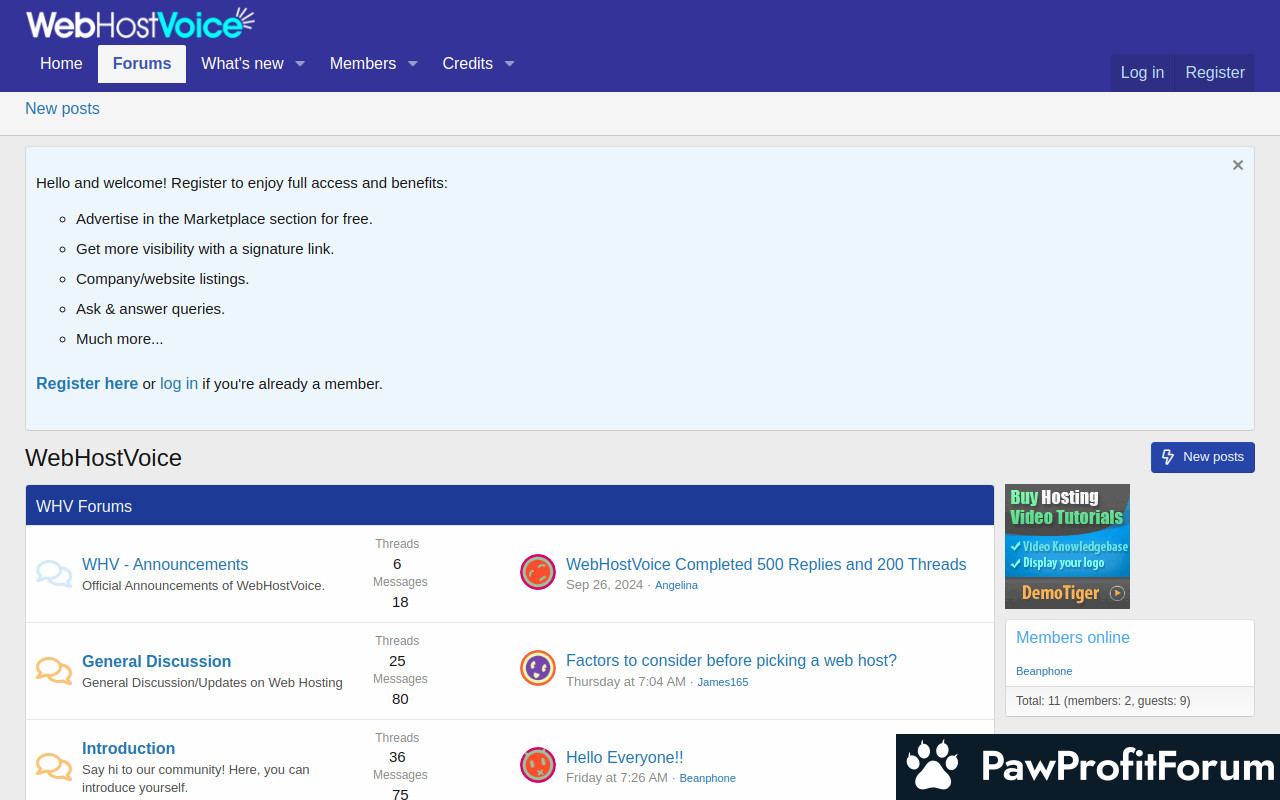The height and width of the screenshot is (800, 1280).
Task: Expand the What's new dropdown arrow
Action: (299, 63)
